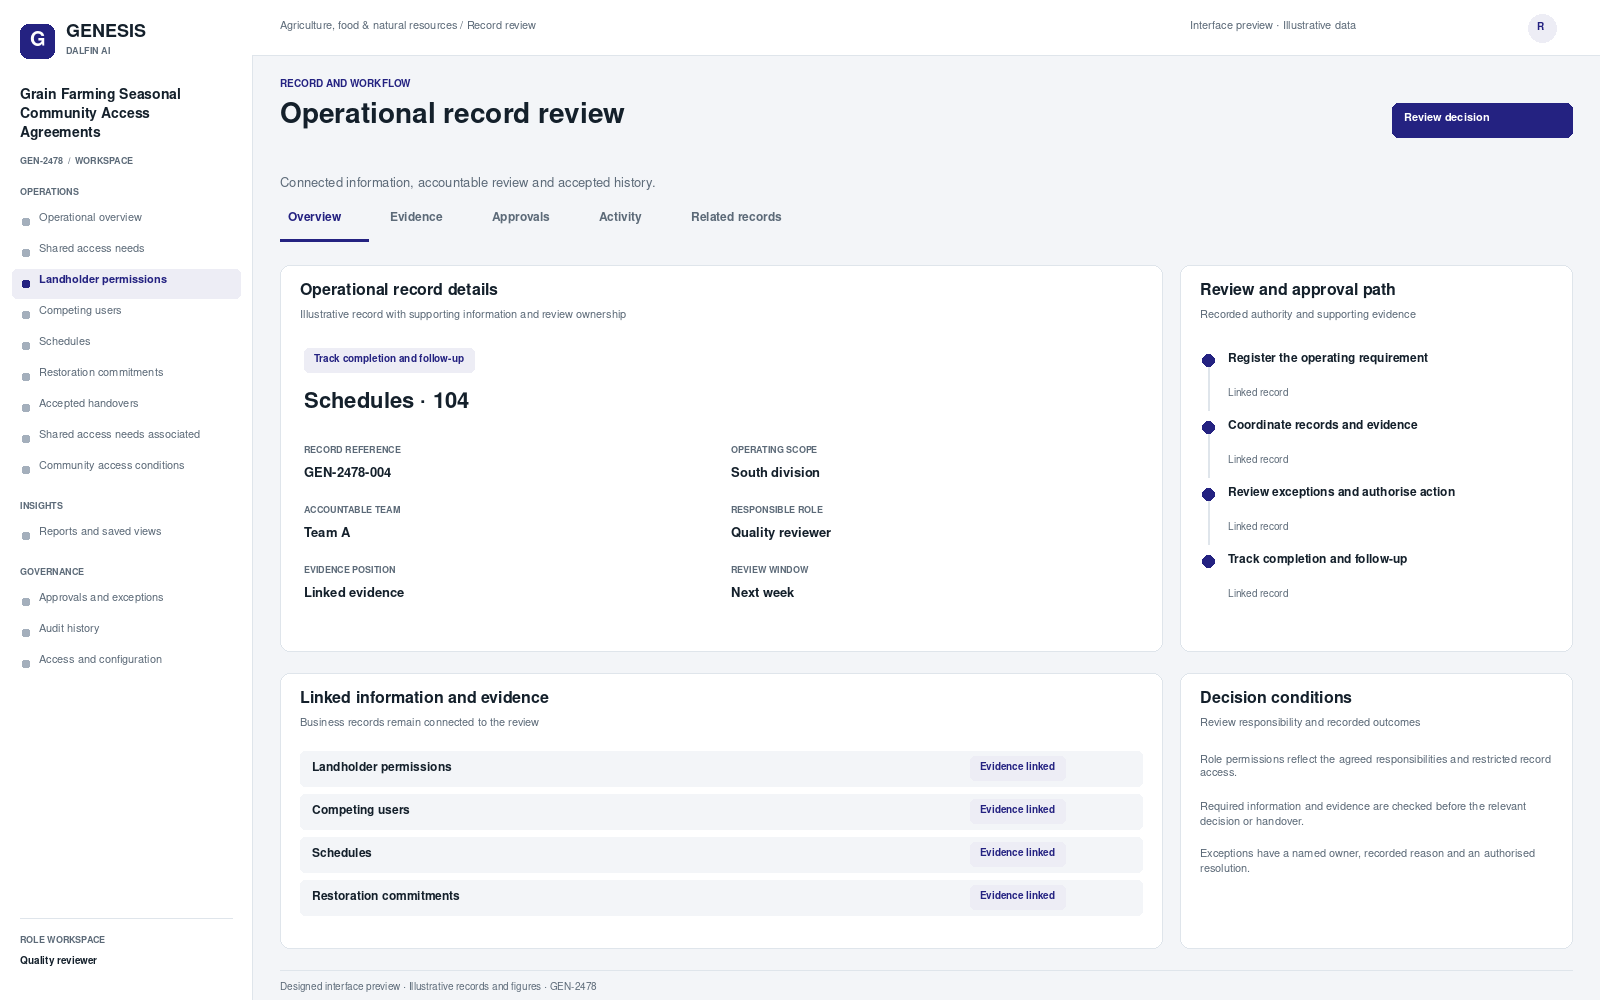Go to Shared access needs
1600x1000 pixels.
point(126,249)
